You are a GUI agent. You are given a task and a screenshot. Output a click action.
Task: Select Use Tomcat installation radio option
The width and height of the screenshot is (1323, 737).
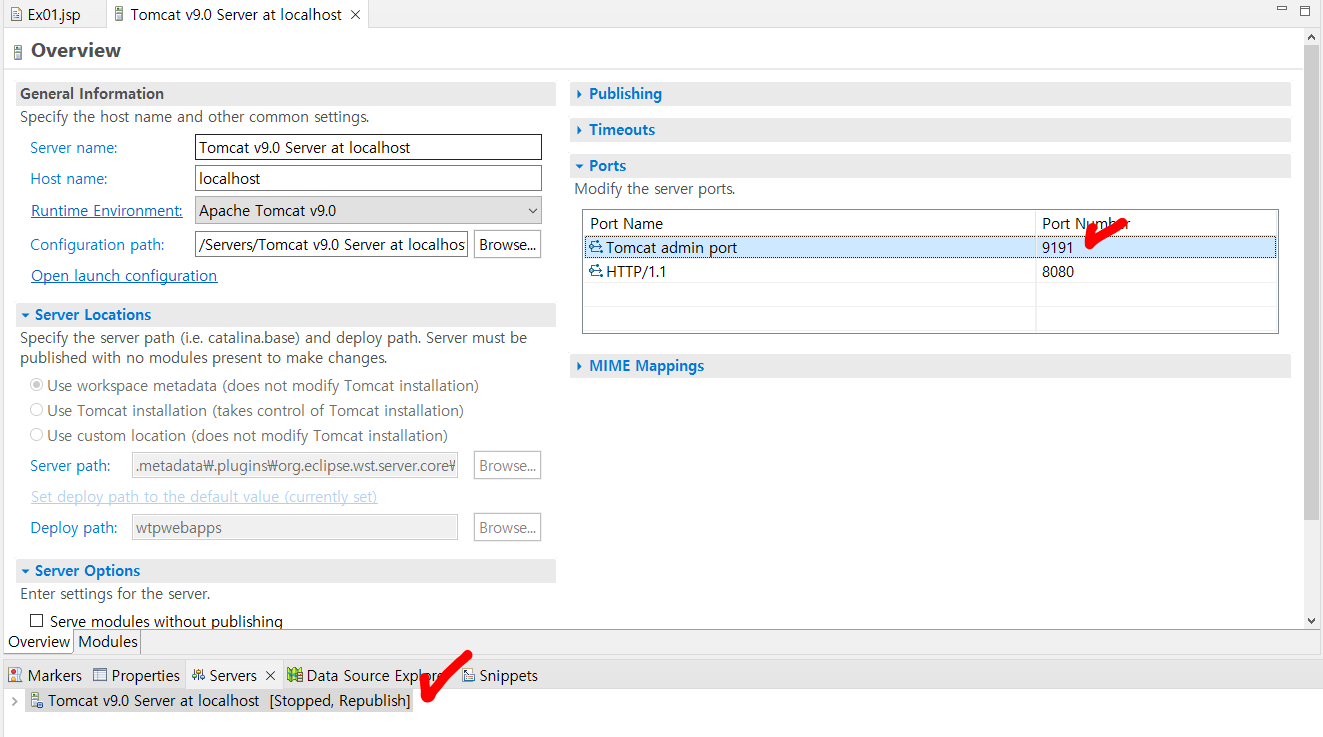pos(37,410)
